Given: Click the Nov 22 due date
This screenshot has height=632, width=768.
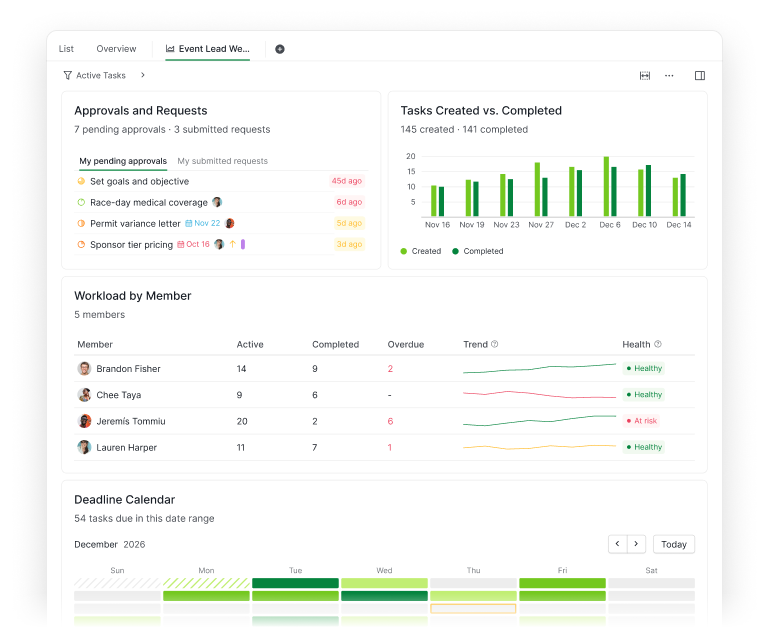Looking at the screenshot, I should point(203,223).
